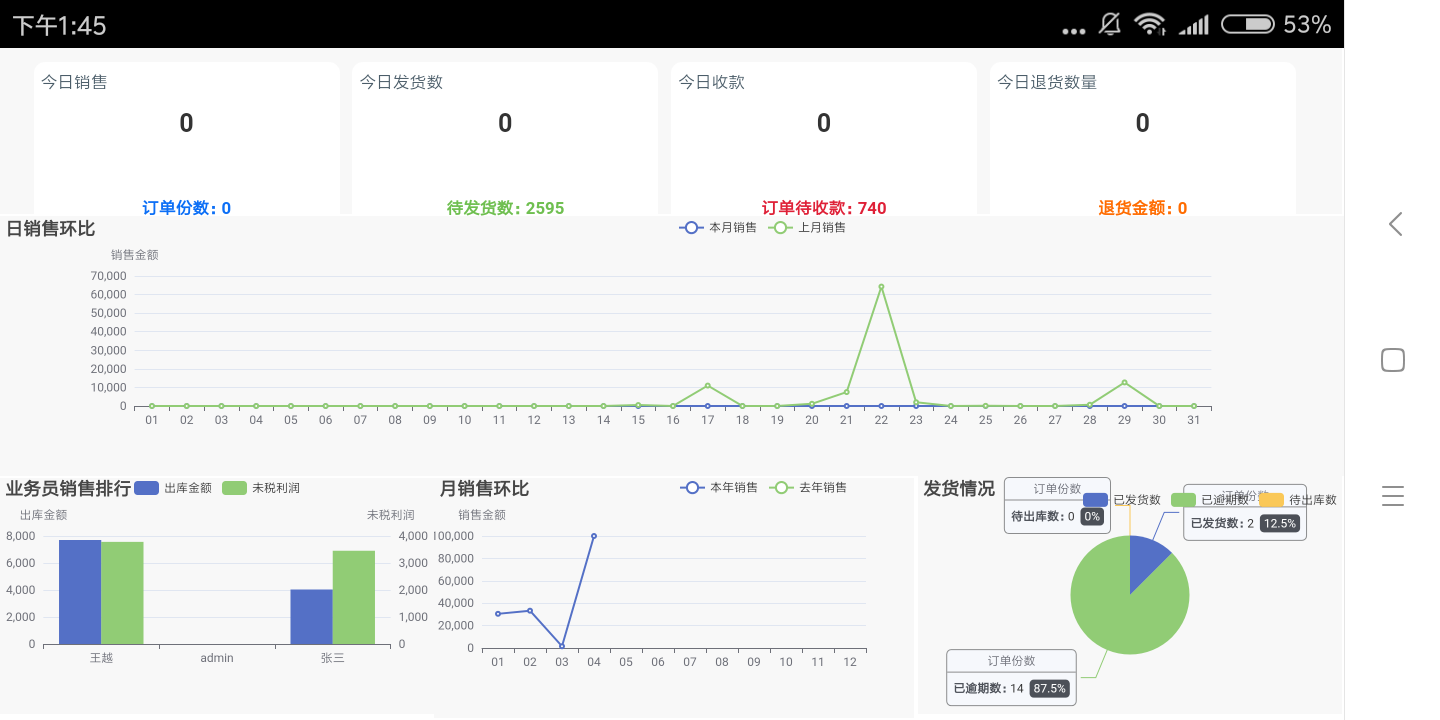Toggle 待出库数 legend in the shipping pie chart
This screenshot has width=1440, height=720.
(x=1298, y=500)
